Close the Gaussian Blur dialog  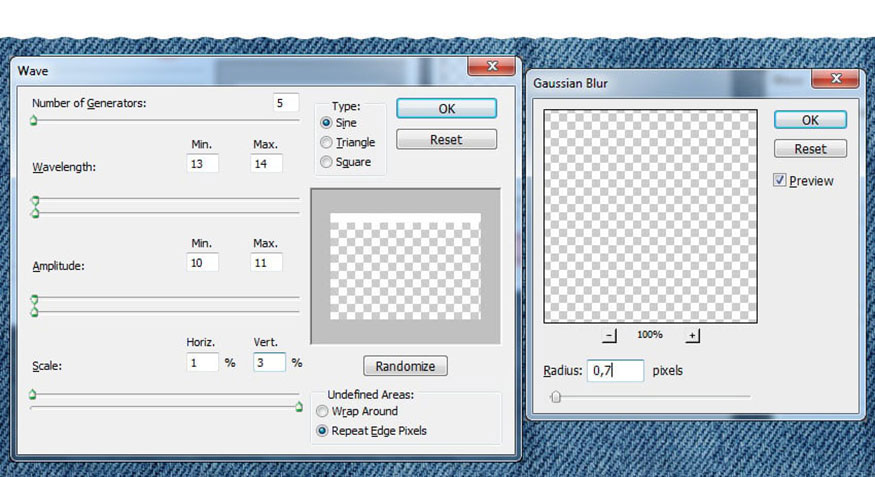click(835, 79)
